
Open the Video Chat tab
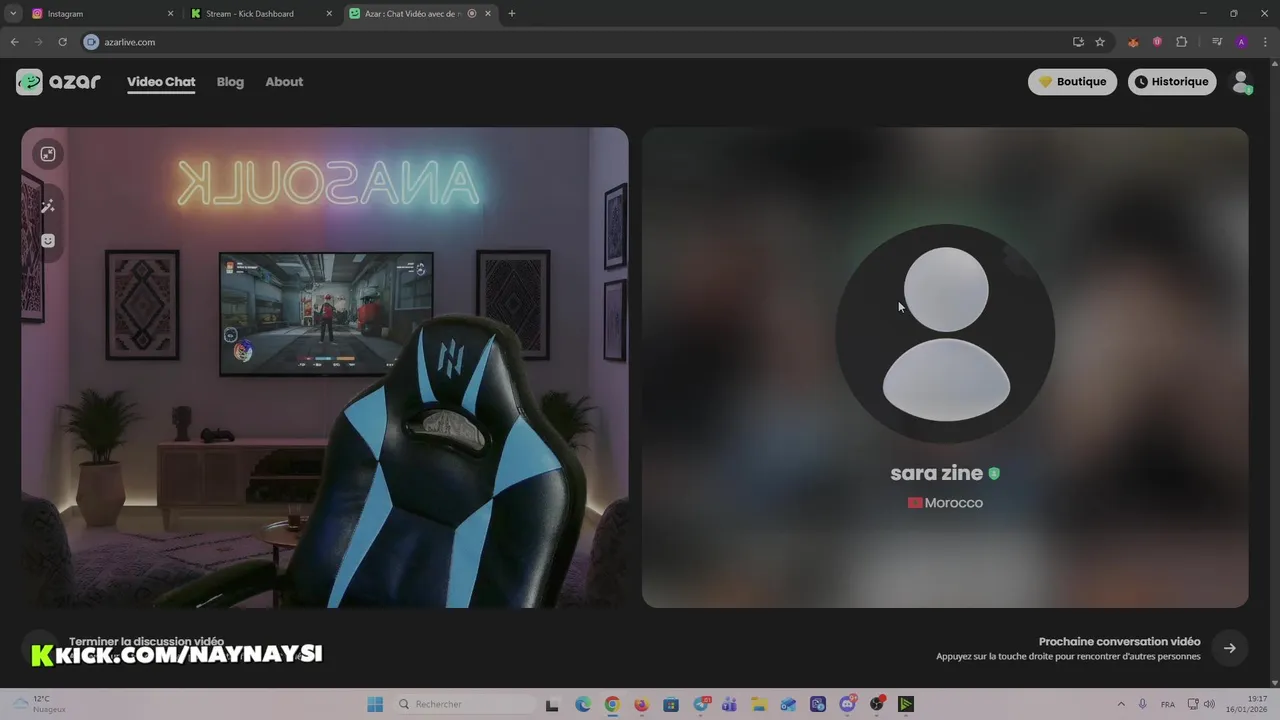161,82
